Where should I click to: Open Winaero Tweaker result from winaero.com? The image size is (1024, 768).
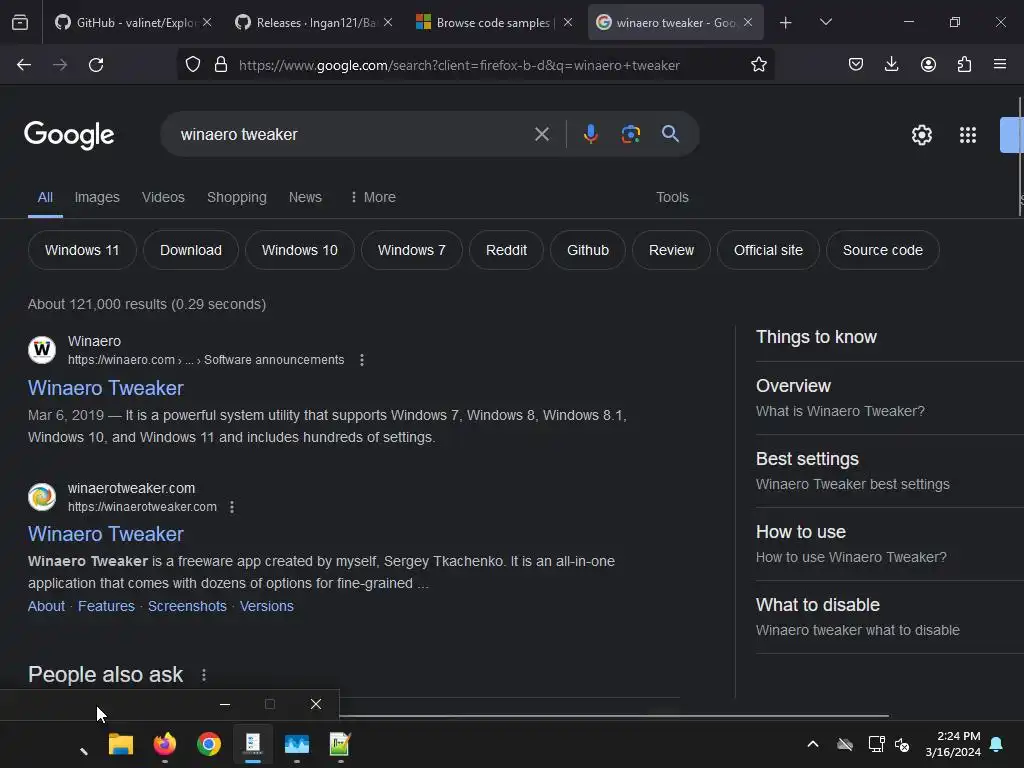tap(106, 388)
